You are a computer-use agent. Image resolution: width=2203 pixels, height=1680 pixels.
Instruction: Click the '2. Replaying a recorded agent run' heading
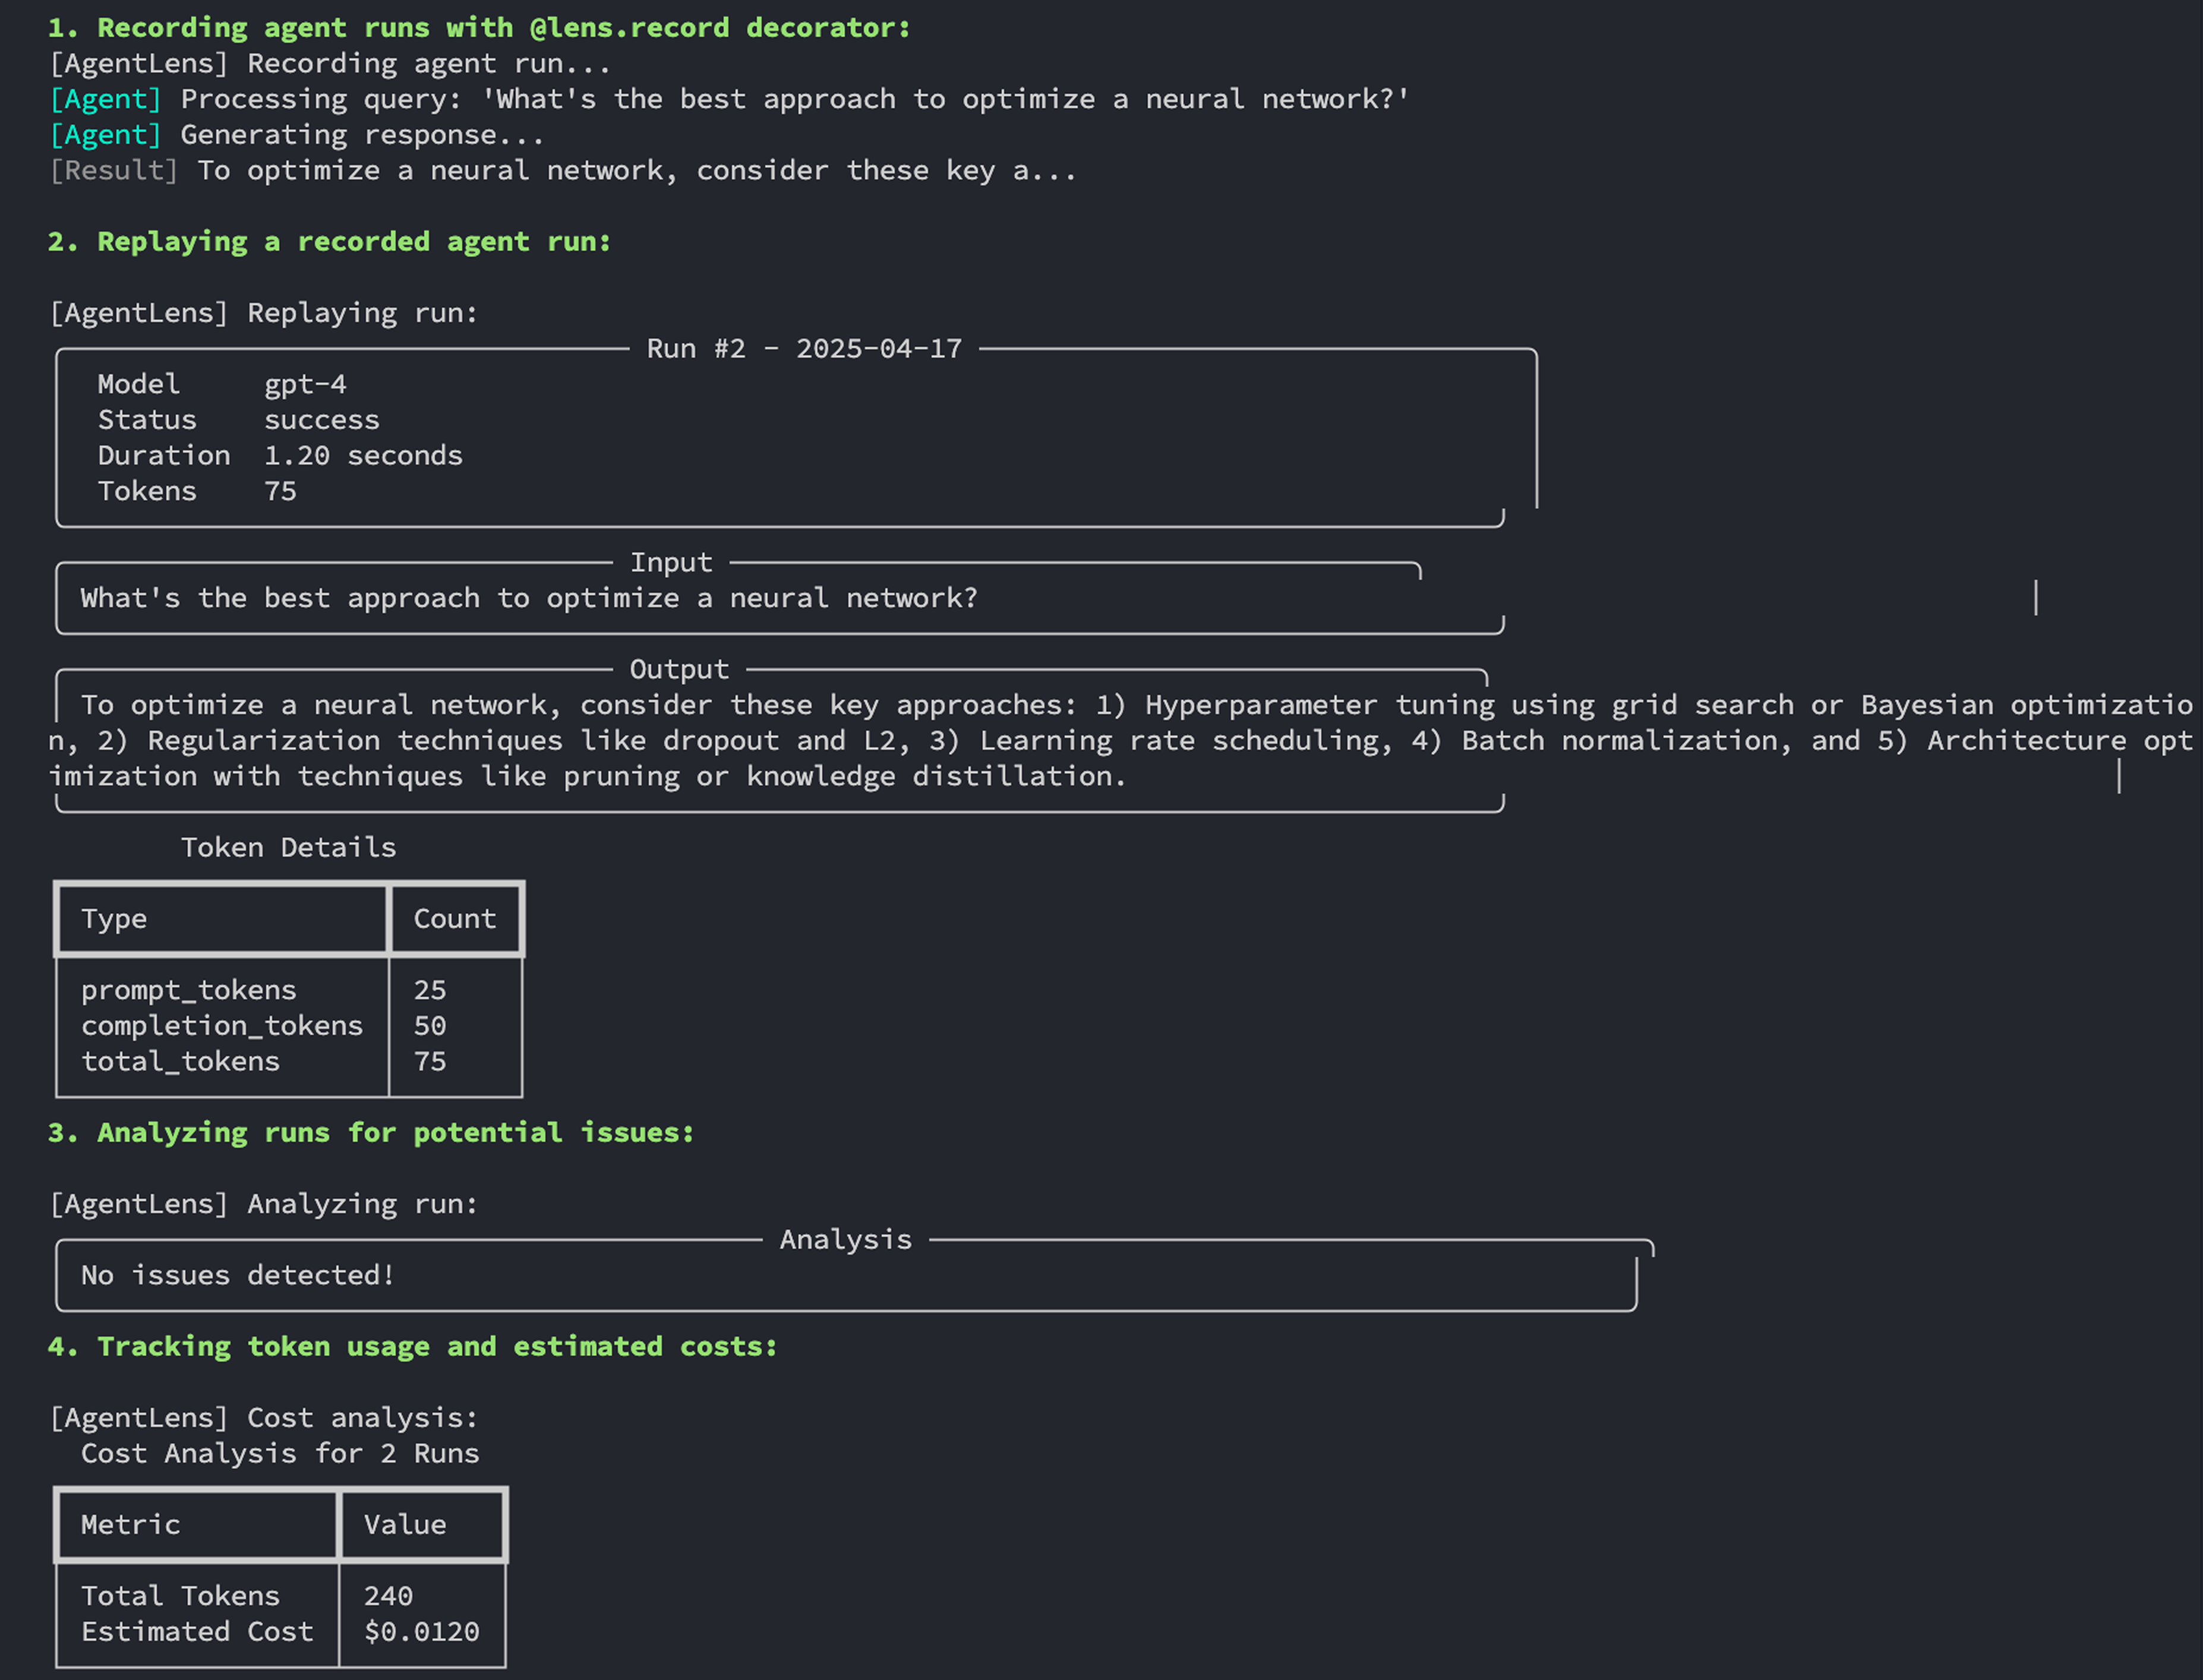click(x=329, y=242)
